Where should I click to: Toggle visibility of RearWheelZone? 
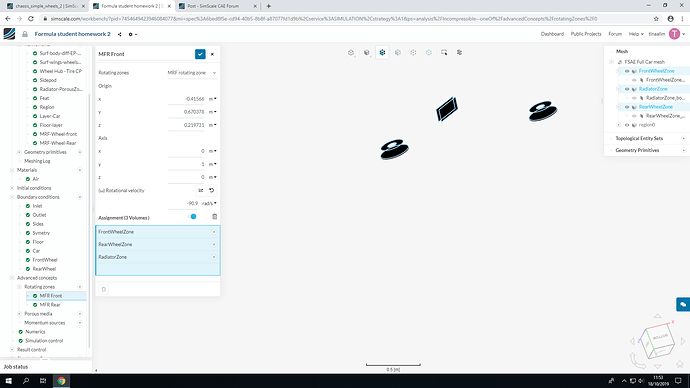tap(627, 107)
